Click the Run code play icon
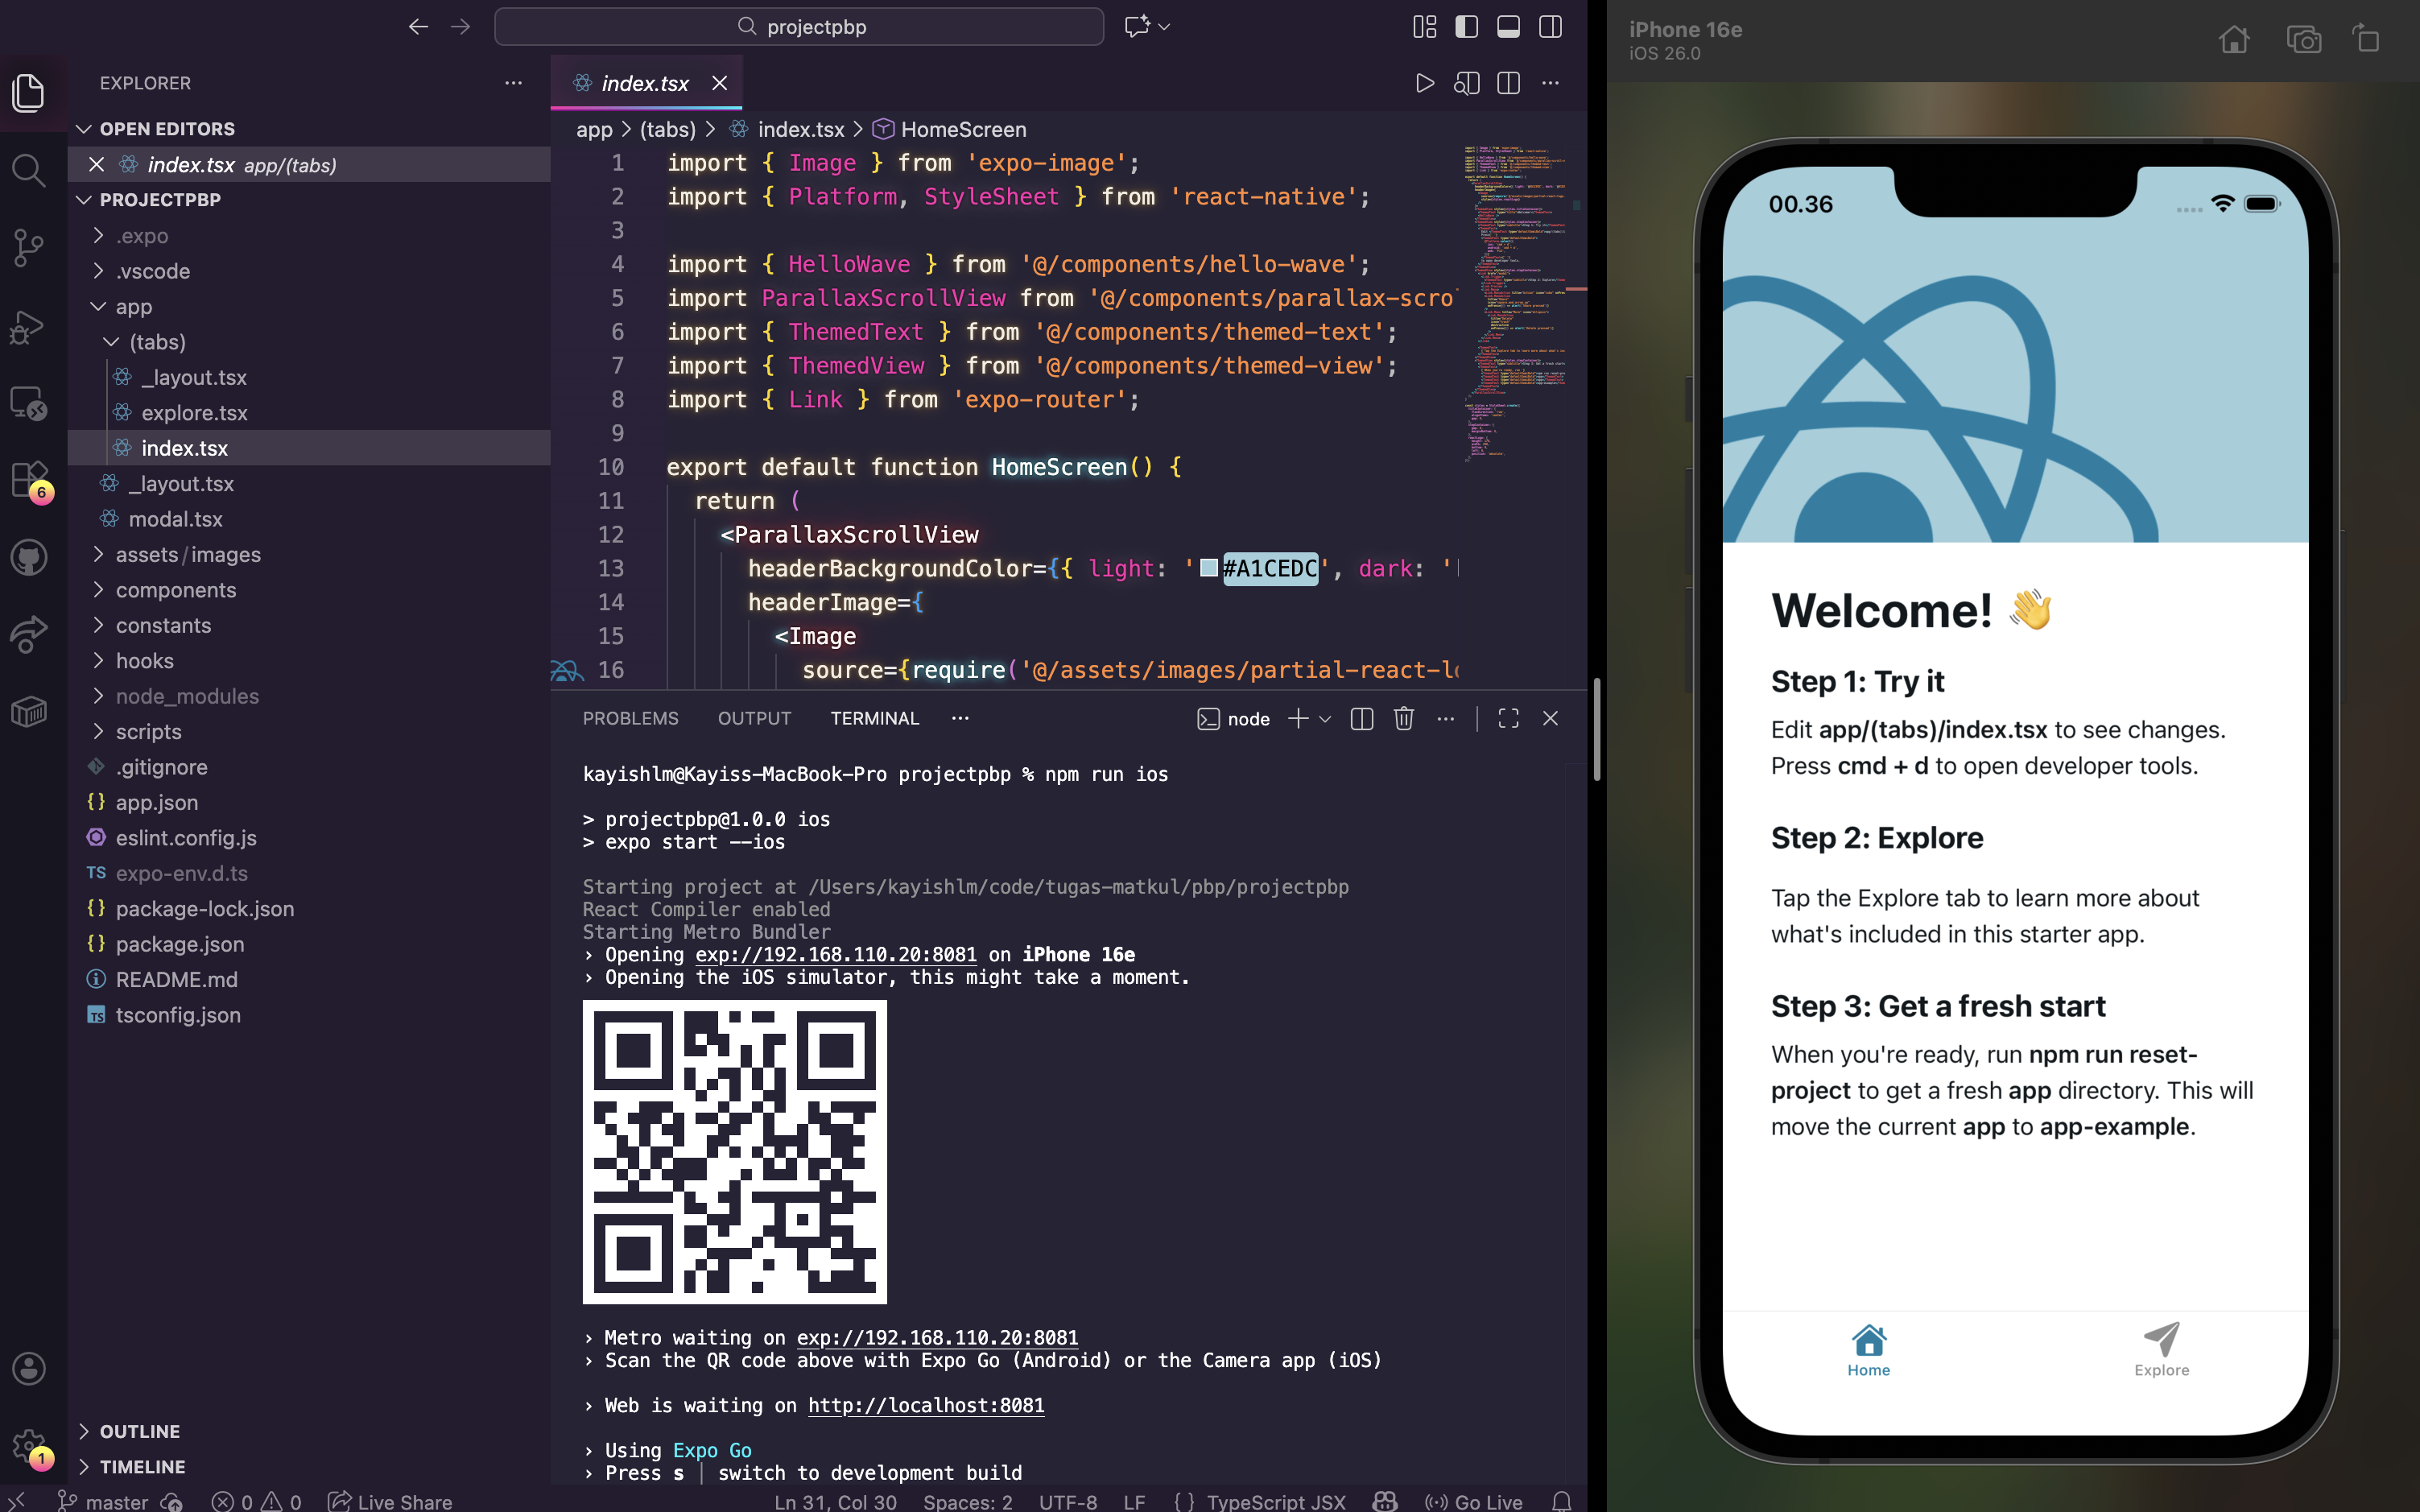The image size is (2420, 1512). coord(1425,83)
